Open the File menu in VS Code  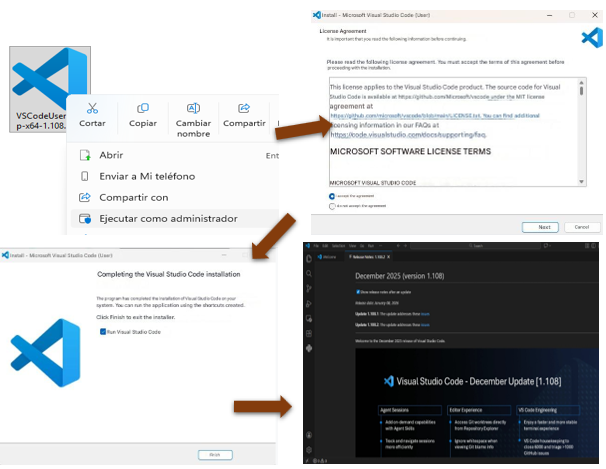point(316,246)
